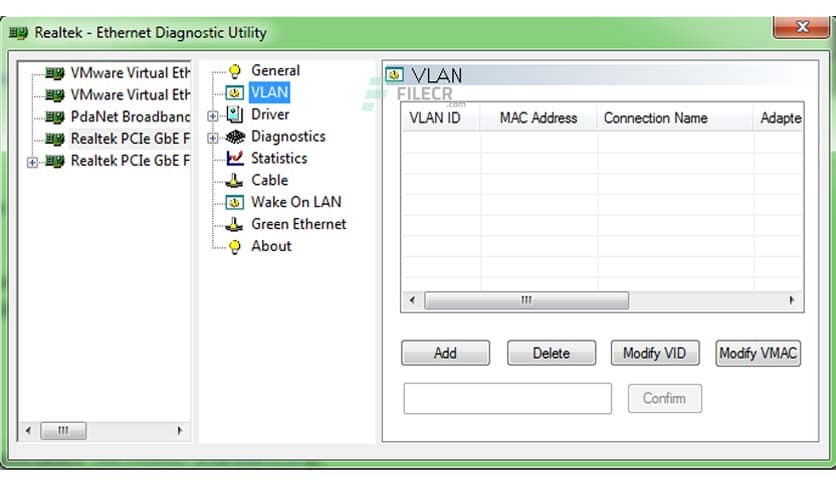Select the second VMware Virtual Eth adapter
This screenshot has width=836, height=484.
[x=130, y=95]
